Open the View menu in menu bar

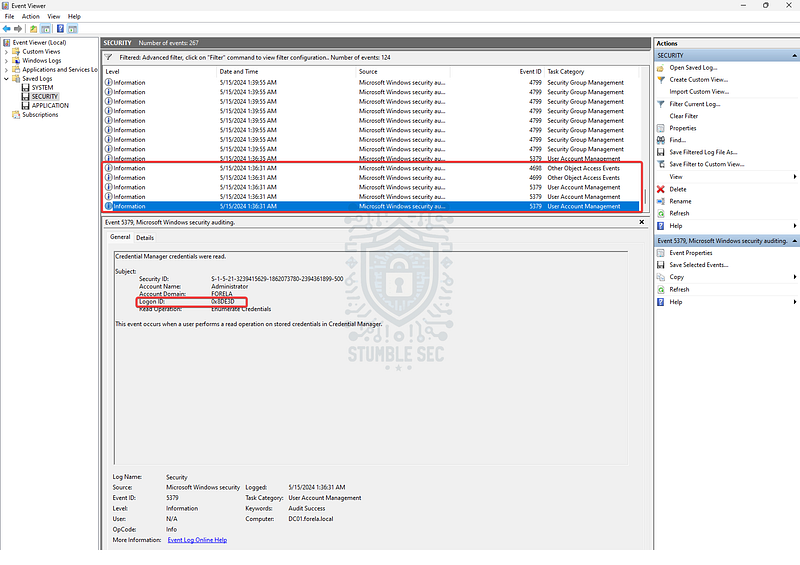[x=54, y=16]
